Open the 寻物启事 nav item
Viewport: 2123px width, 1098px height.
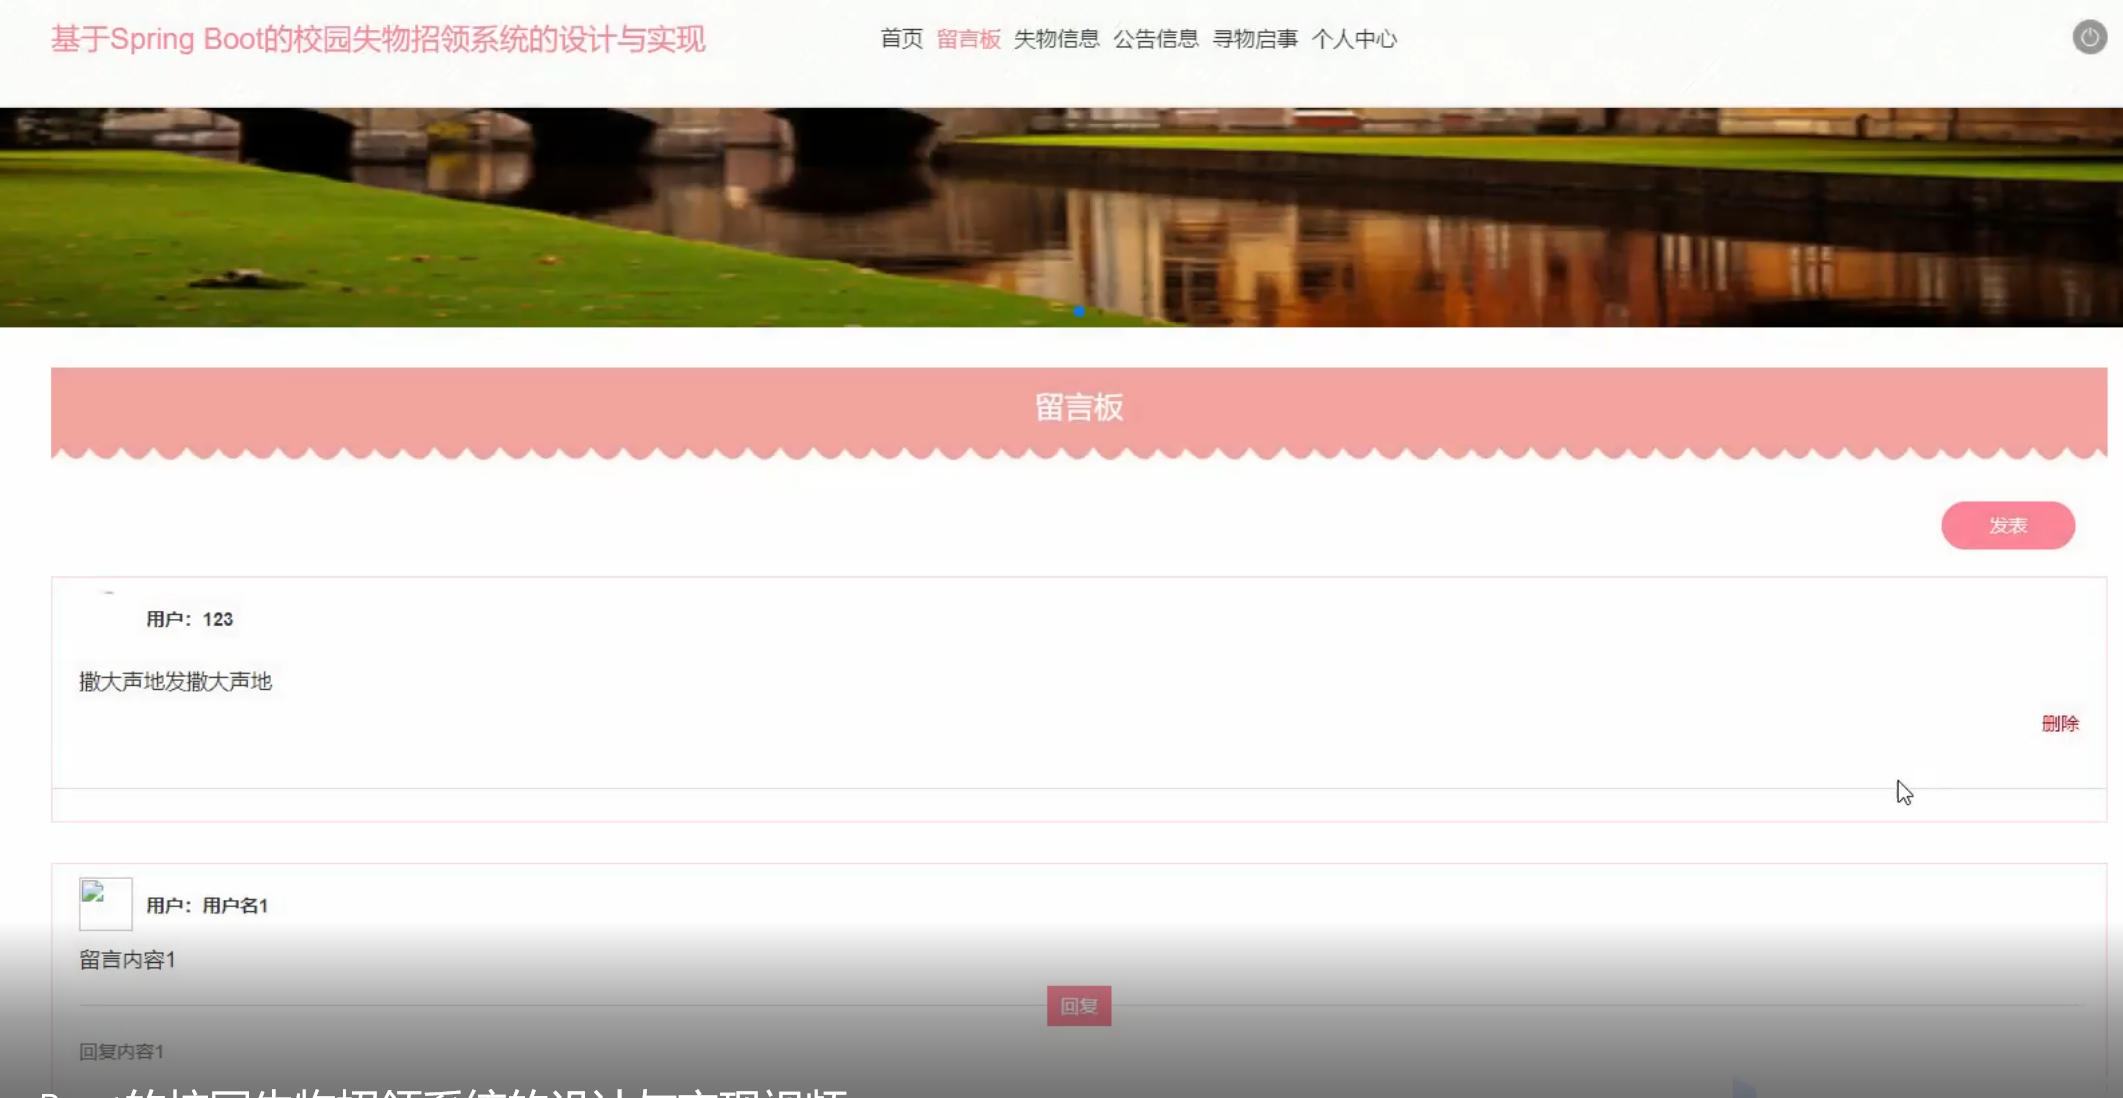point(1254,39)
